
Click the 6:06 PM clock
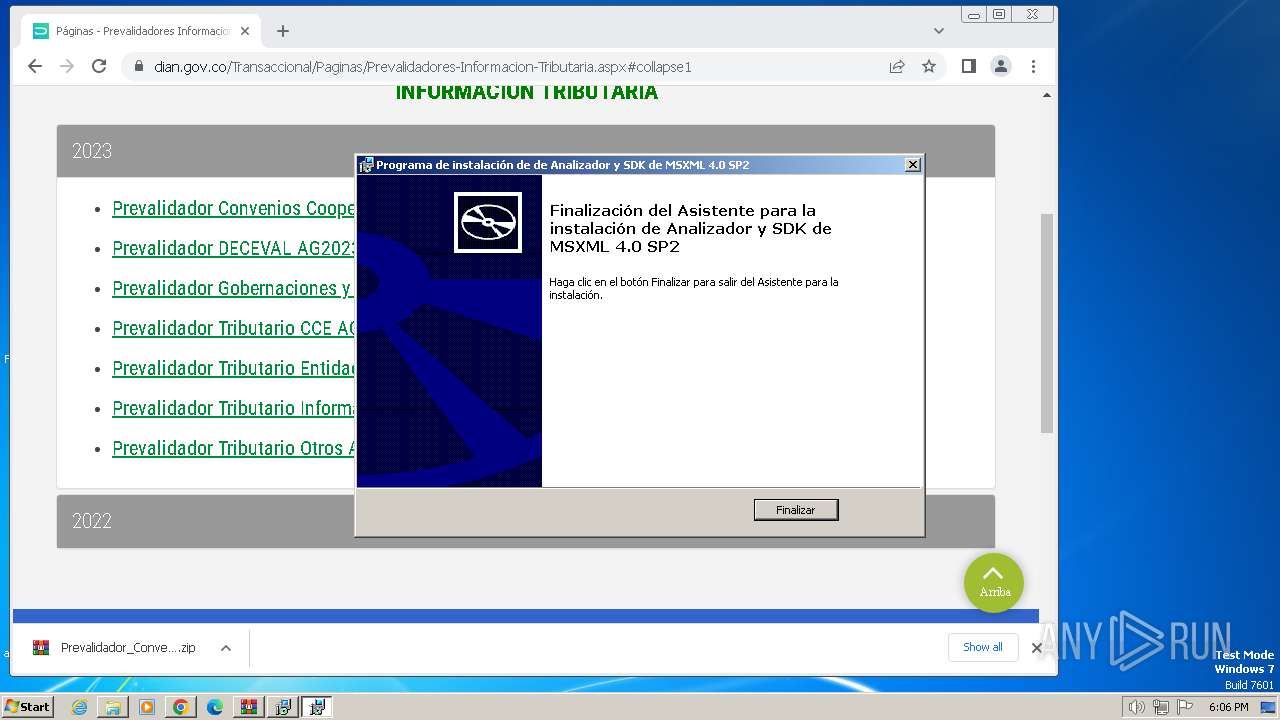1228,707
